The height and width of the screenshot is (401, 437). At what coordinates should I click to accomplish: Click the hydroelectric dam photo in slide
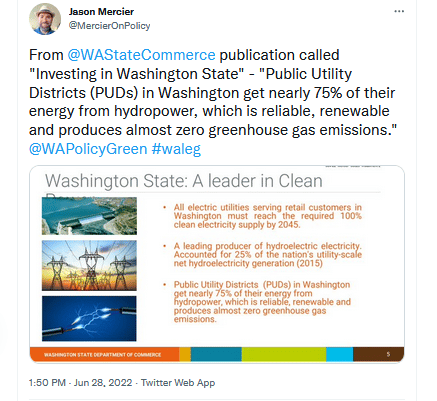89,216
